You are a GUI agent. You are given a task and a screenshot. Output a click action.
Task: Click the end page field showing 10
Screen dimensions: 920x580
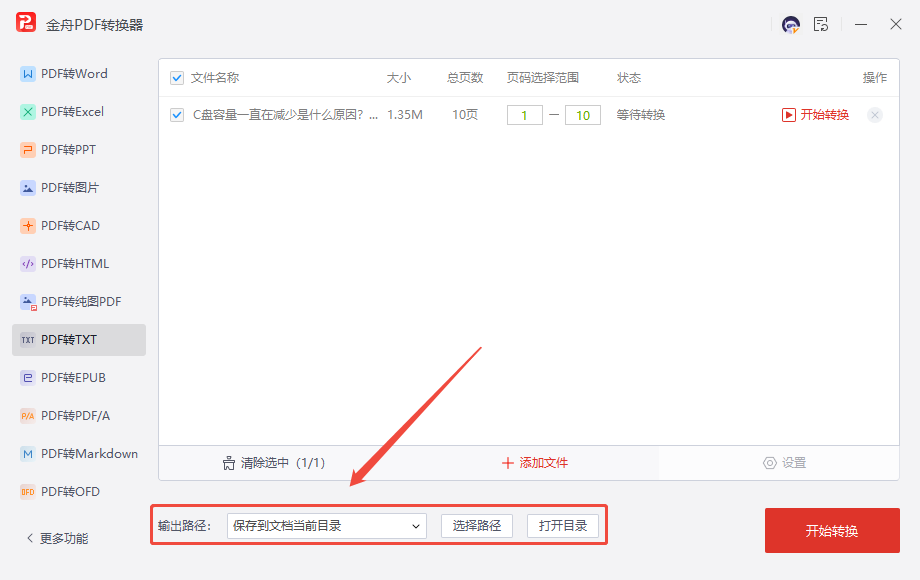(x=583, y=116)
